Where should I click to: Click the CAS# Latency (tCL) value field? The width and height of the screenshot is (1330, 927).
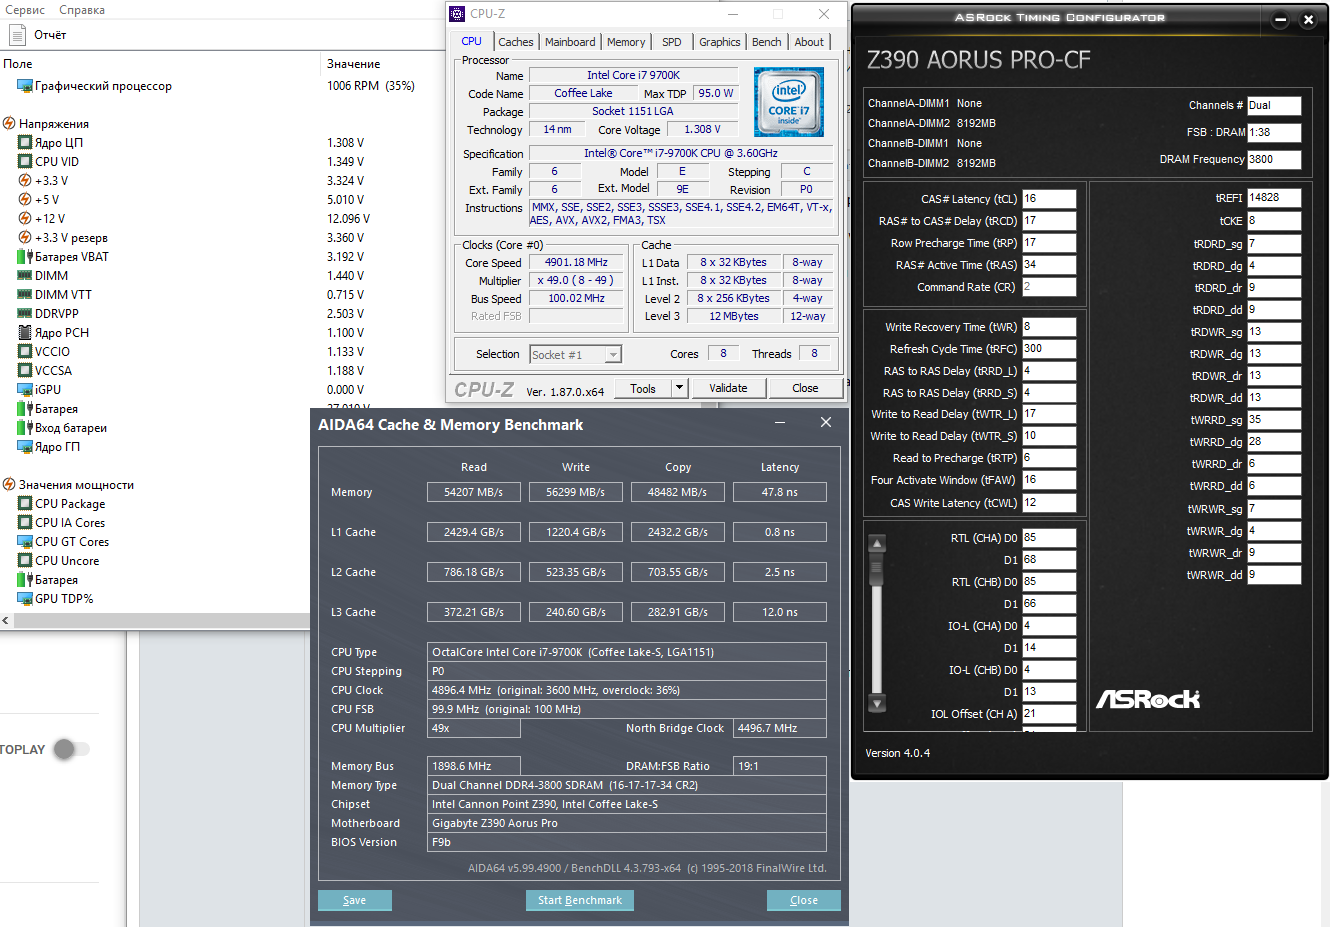(1049, 198)
